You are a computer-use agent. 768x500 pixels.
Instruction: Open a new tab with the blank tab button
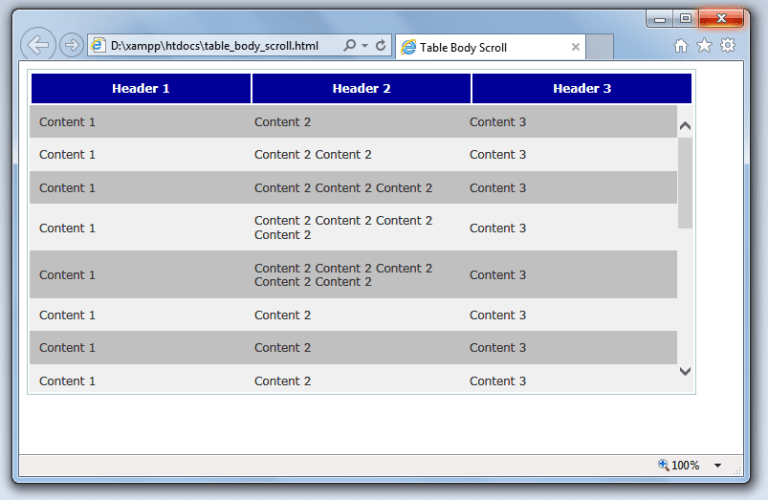(x=600, y=47)
